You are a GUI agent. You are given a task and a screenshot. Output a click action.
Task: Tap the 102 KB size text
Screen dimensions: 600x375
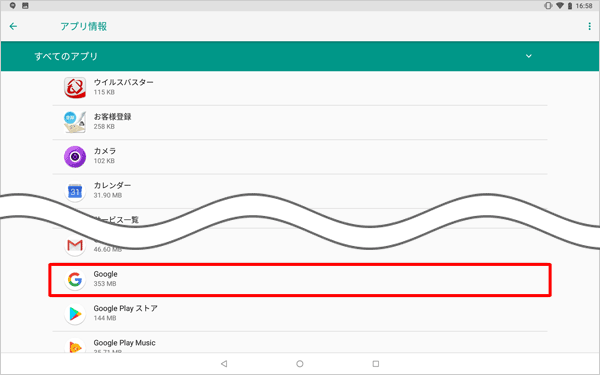tap(104, 161)
